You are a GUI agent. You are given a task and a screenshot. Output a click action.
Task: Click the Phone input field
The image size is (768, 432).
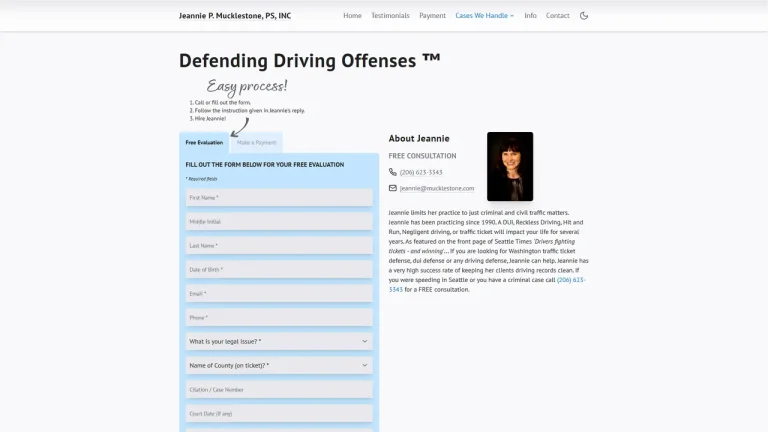point(279,317)
